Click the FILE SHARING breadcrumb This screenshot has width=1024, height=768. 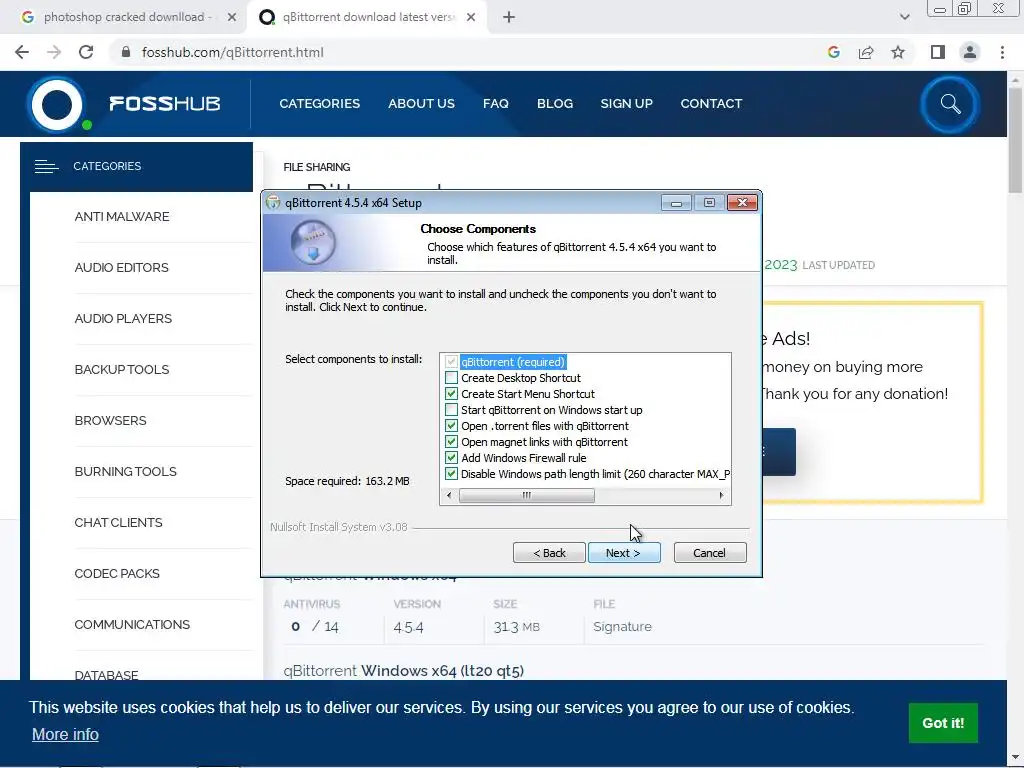tap(317, 167)
